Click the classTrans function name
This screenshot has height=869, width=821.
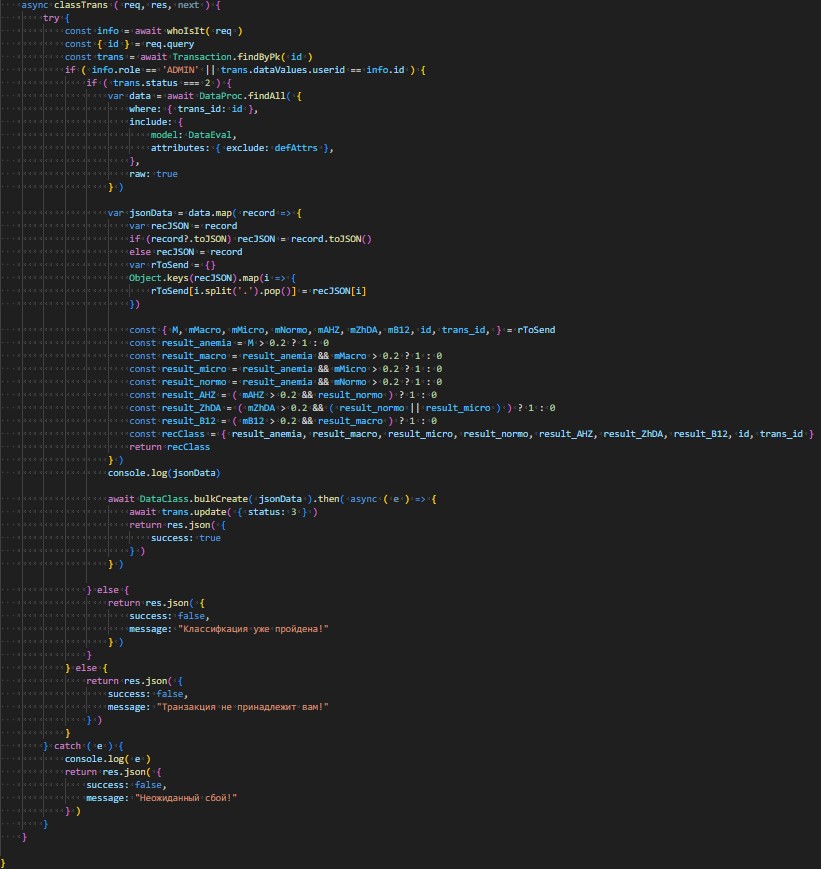[x=80, y=5]
